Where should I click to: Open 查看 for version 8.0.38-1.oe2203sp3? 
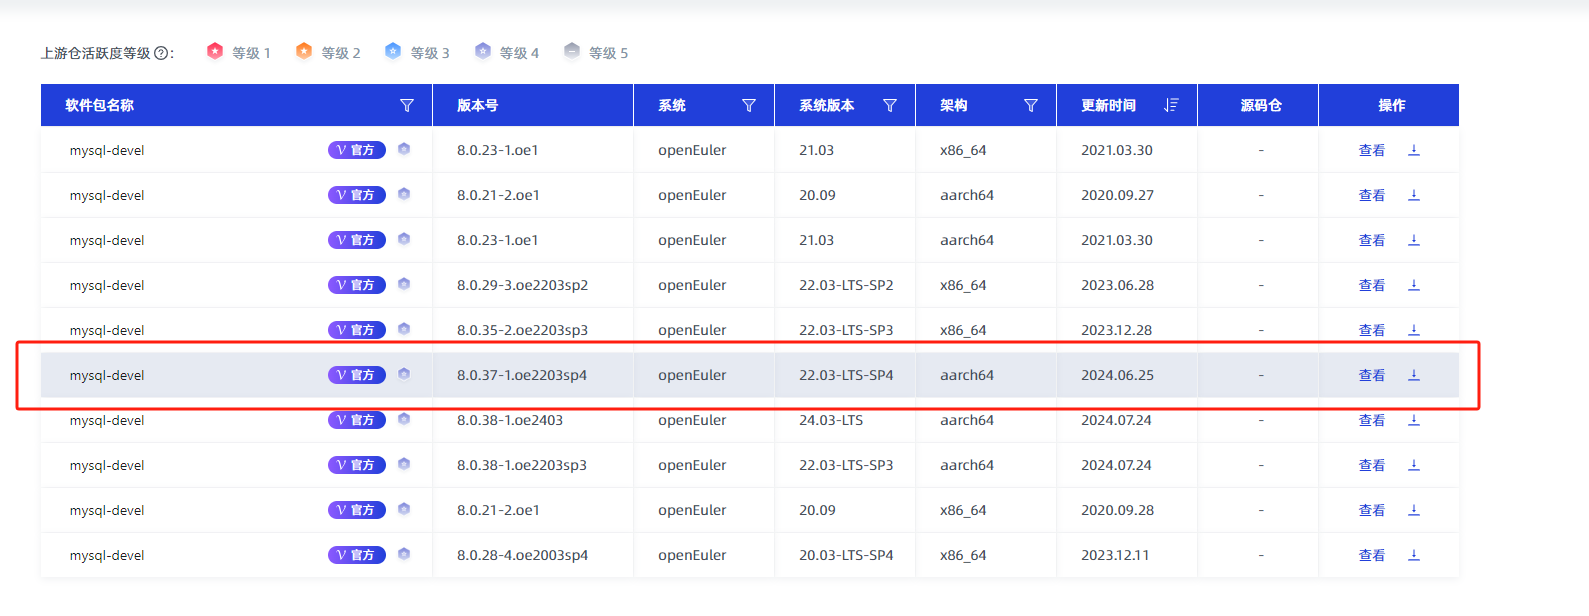[1371, 465]
